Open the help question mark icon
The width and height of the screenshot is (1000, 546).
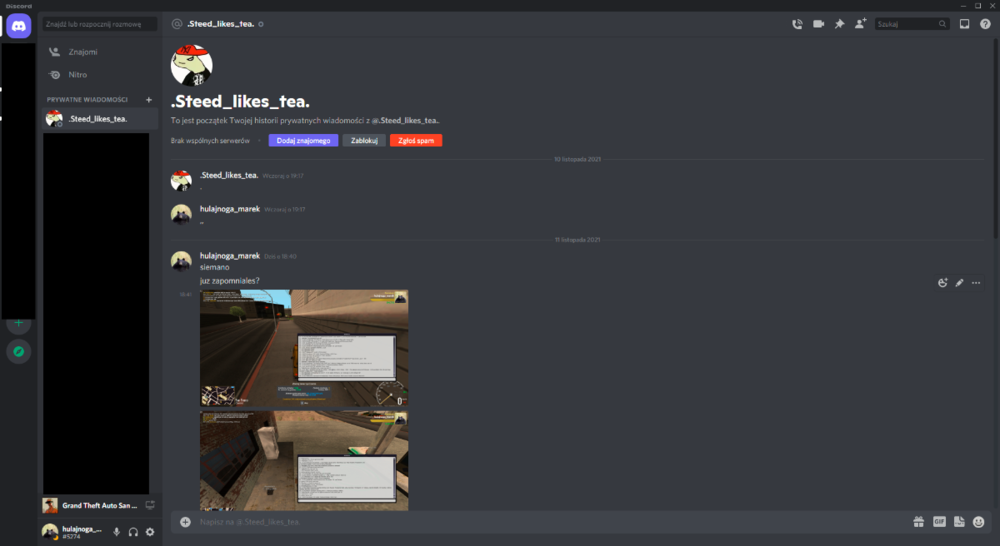(985, 24)
